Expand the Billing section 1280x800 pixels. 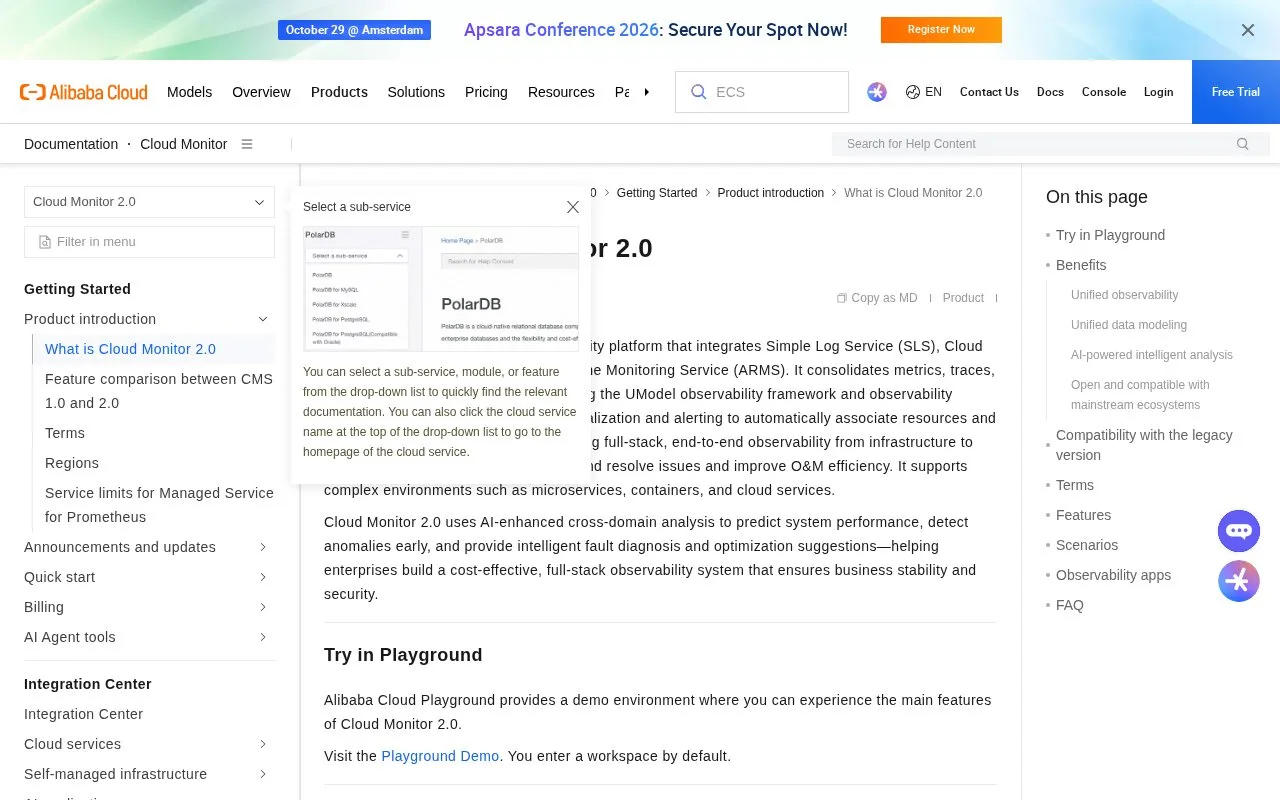263,607
